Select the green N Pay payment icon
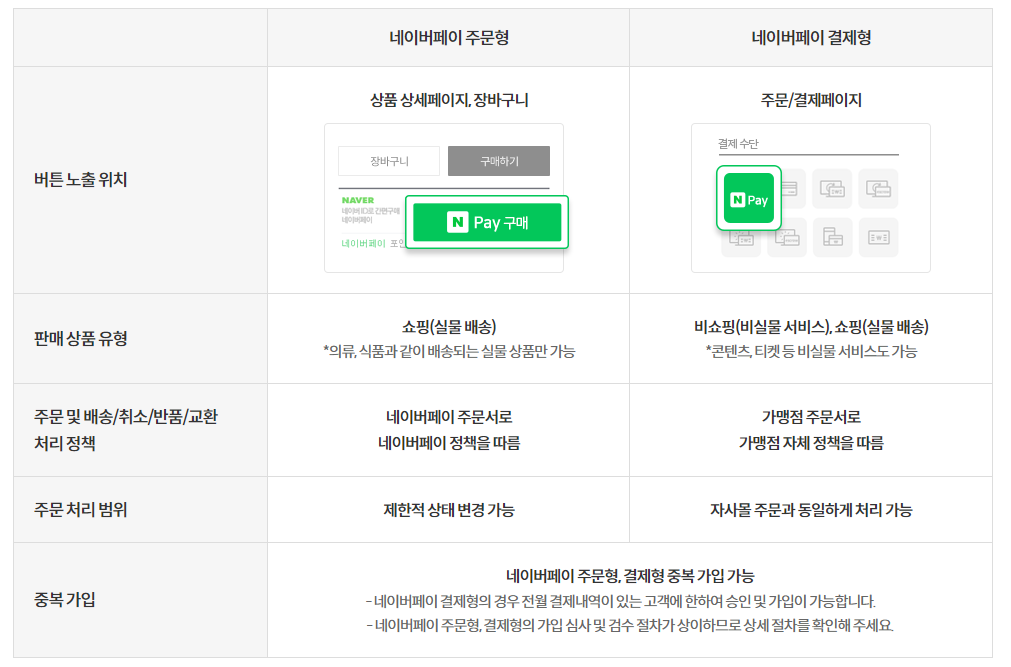1011x667 pixels. click(749, 199)
